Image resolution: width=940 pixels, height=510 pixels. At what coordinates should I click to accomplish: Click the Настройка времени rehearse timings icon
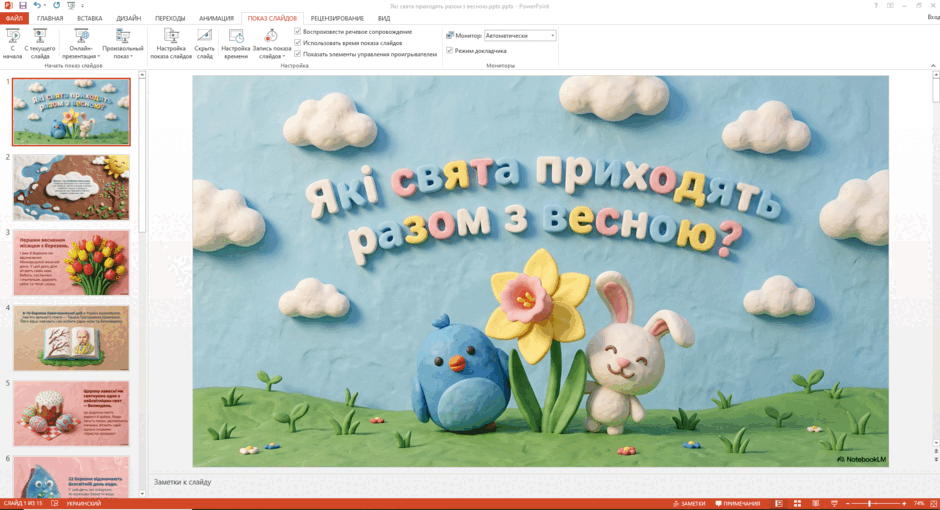click(236, 36)
